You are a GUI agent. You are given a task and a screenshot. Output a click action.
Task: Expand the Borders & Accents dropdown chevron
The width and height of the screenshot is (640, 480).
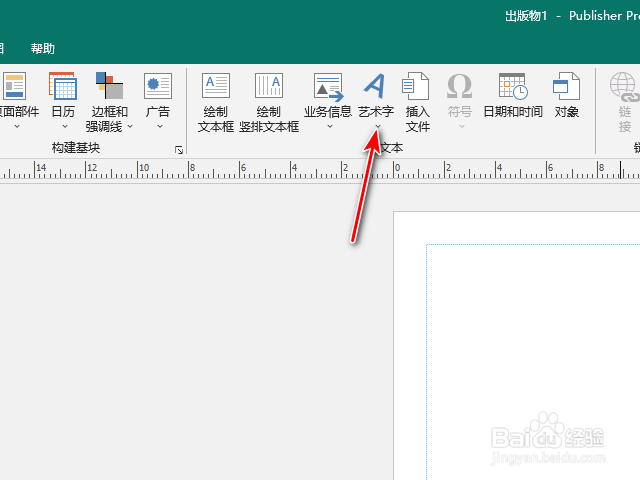pyautogui.click(x=130, y=127)
